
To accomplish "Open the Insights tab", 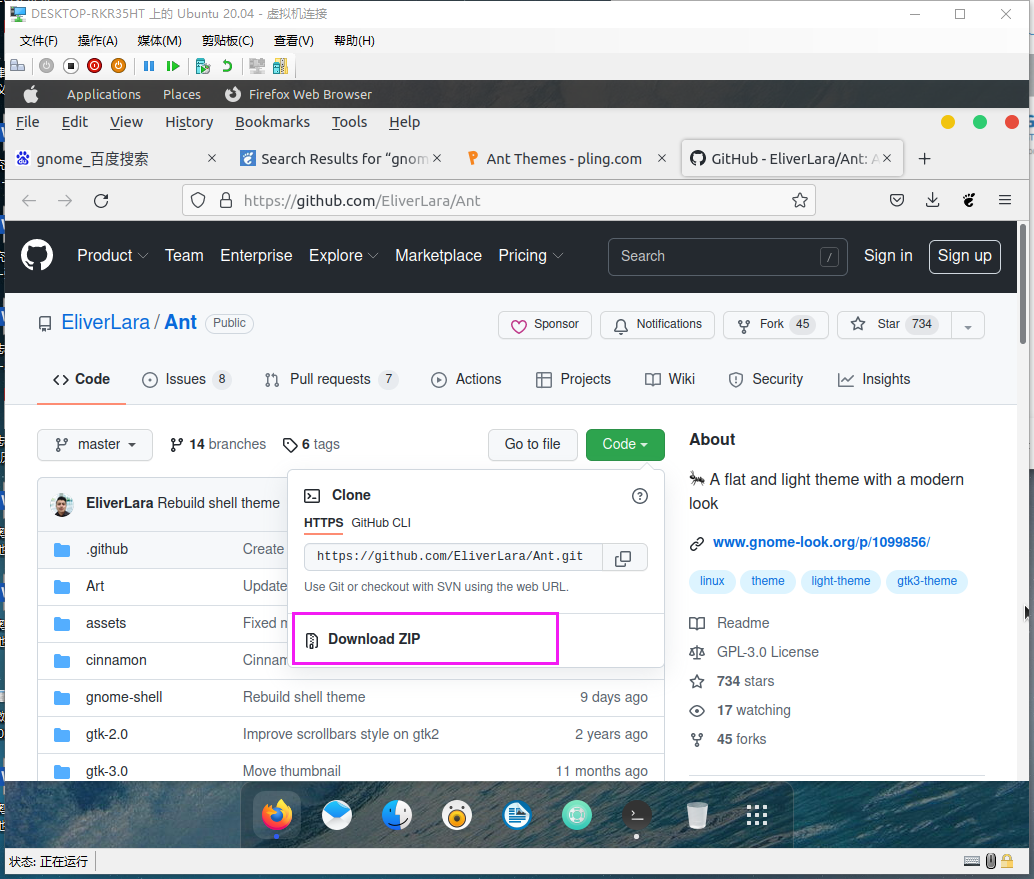I will [874, 379].
